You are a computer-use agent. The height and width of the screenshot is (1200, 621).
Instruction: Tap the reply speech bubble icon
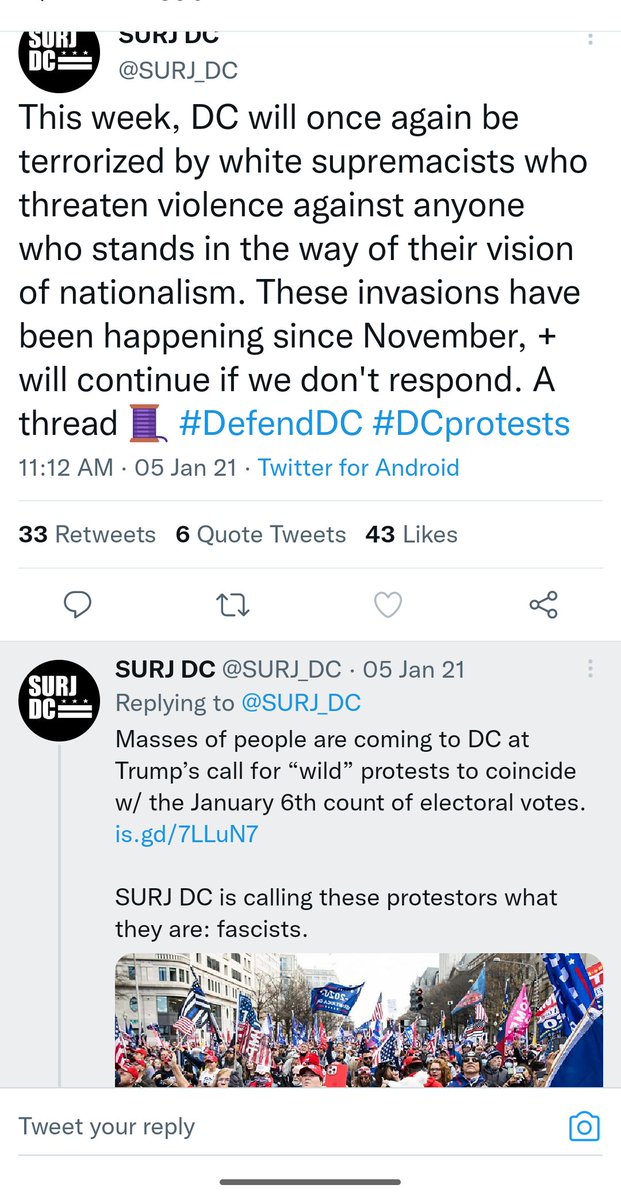click(x=77, y=604)
